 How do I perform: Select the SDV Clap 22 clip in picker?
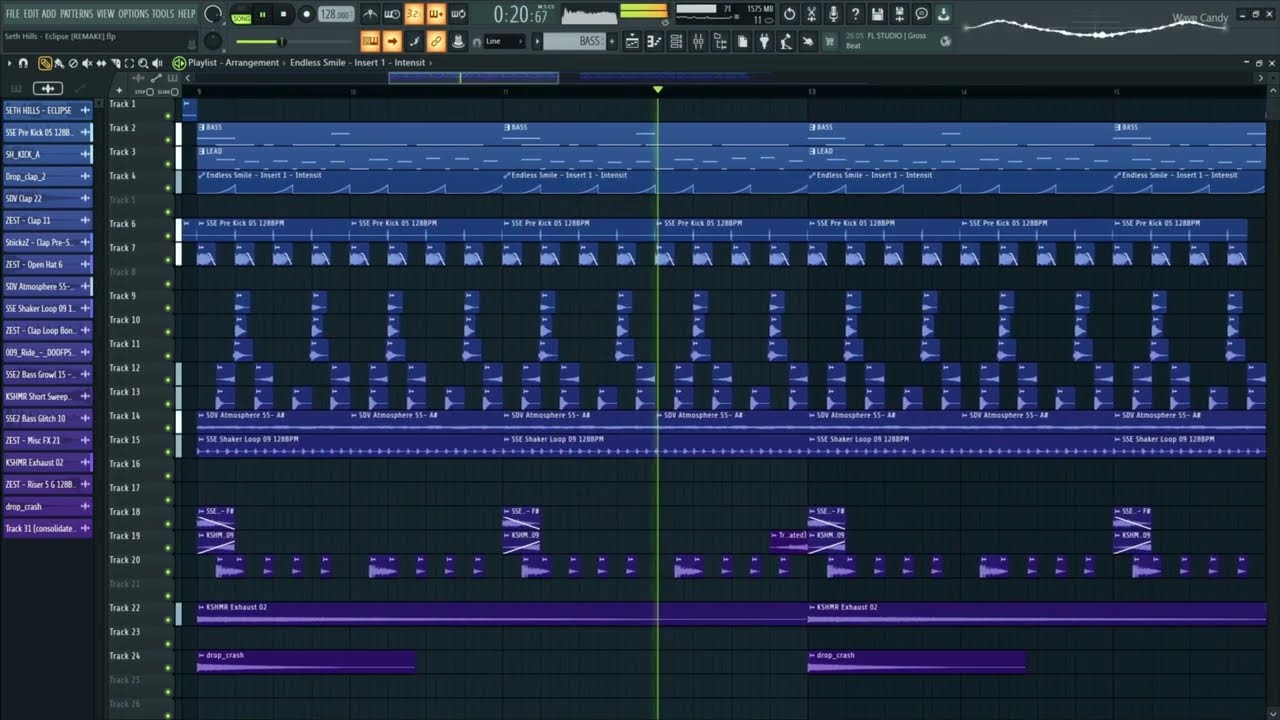point(48,198)
